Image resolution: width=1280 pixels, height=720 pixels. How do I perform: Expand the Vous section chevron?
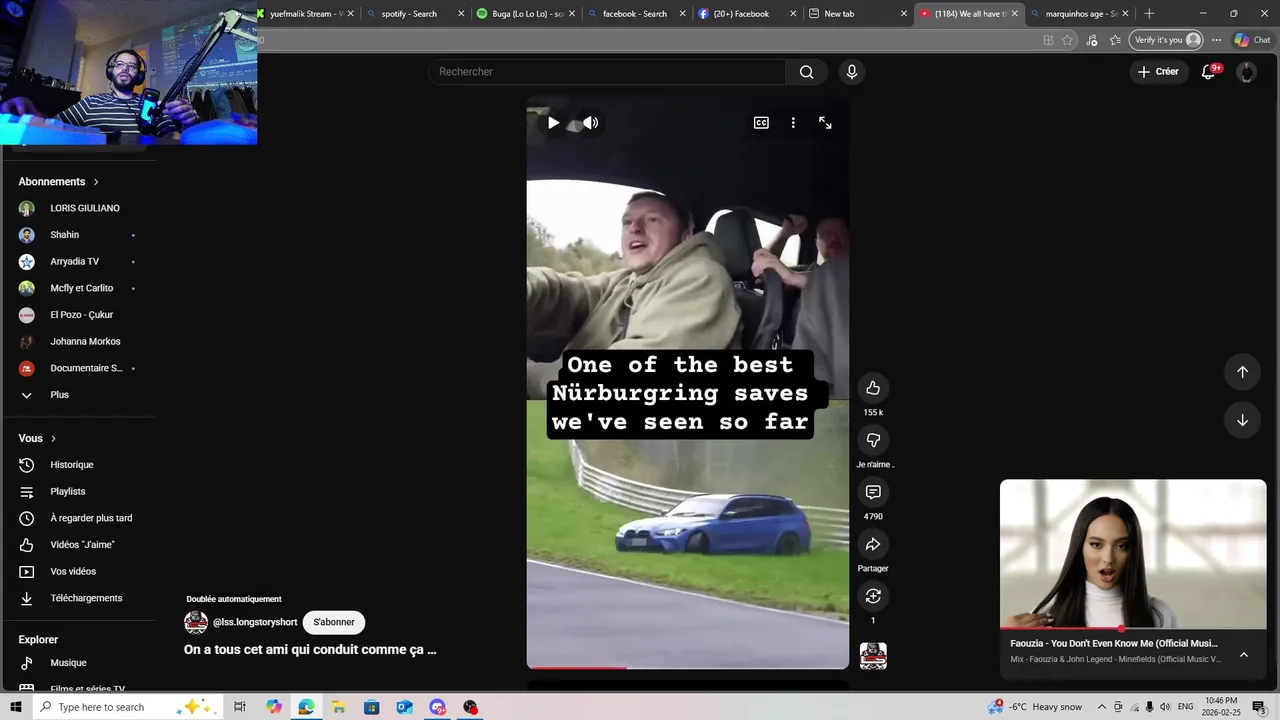(x=53, y=439)
